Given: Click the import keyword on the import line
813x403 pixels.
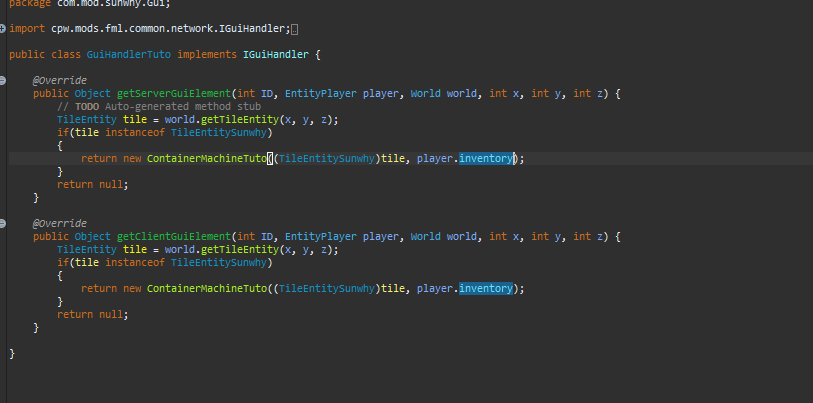Looking at the screenshot, I should pos(28,28).
